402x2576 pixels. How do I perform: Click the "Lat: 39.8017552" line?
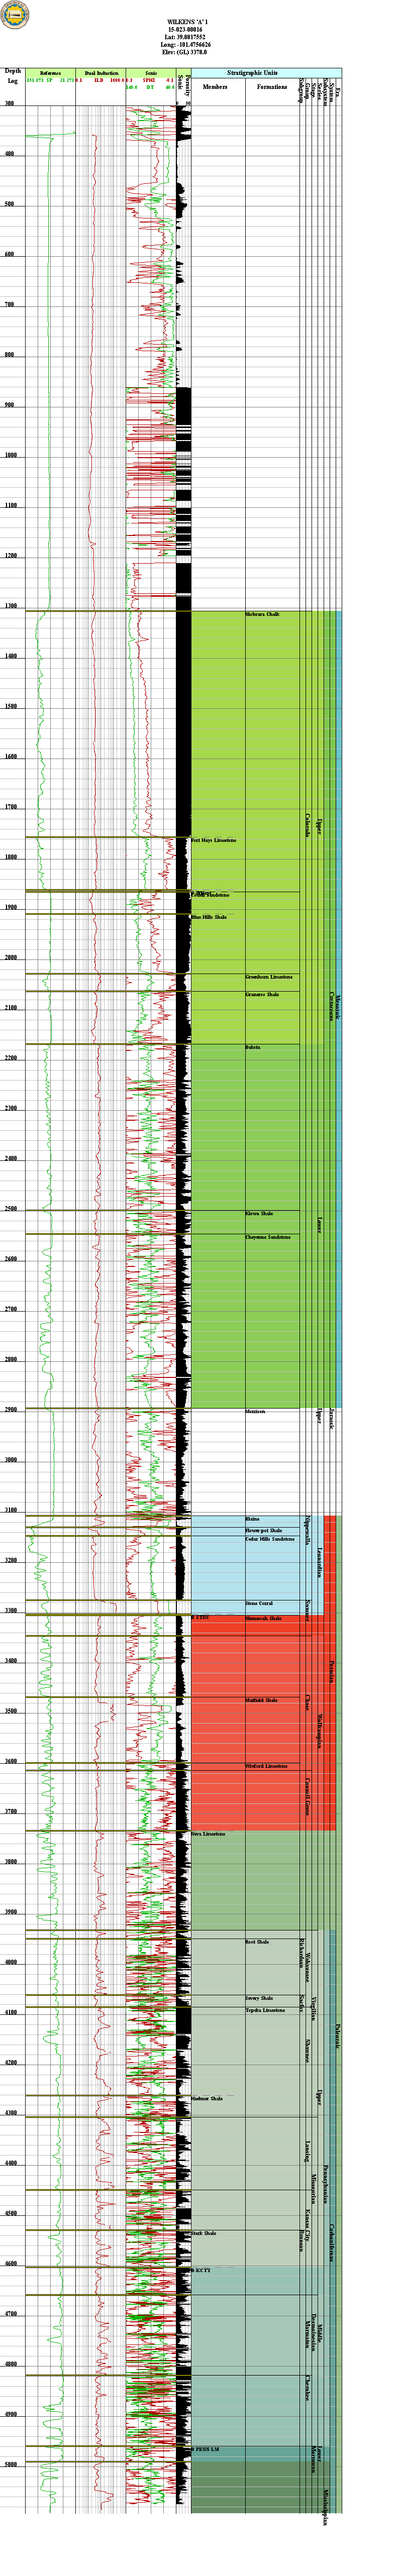point(187,37)
